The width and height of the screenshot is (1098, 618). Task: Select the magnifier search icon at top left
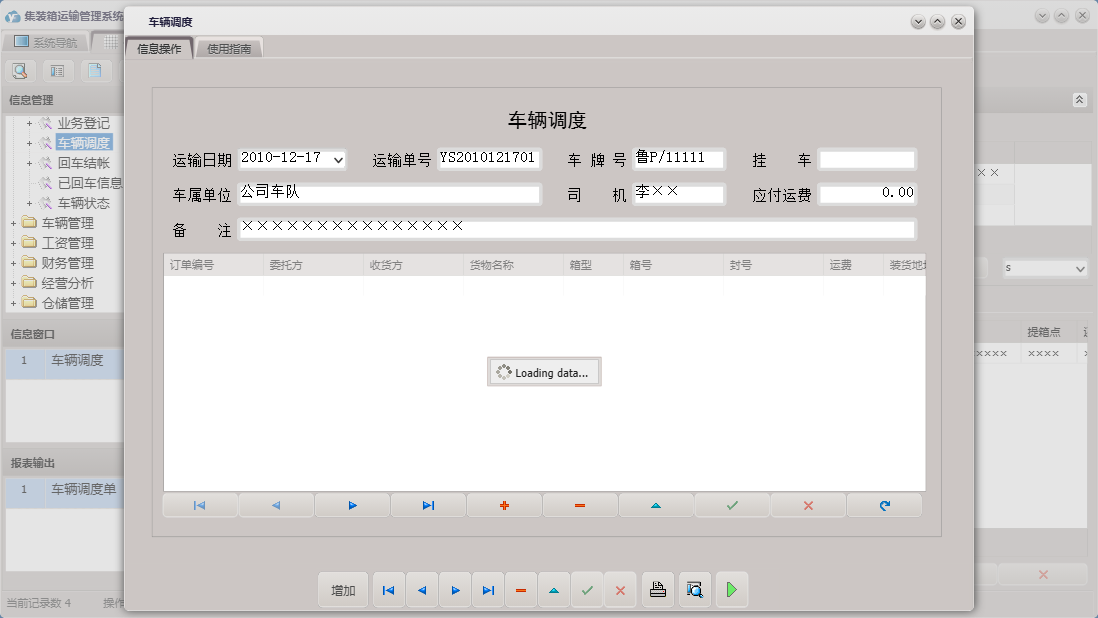[20, 71]
